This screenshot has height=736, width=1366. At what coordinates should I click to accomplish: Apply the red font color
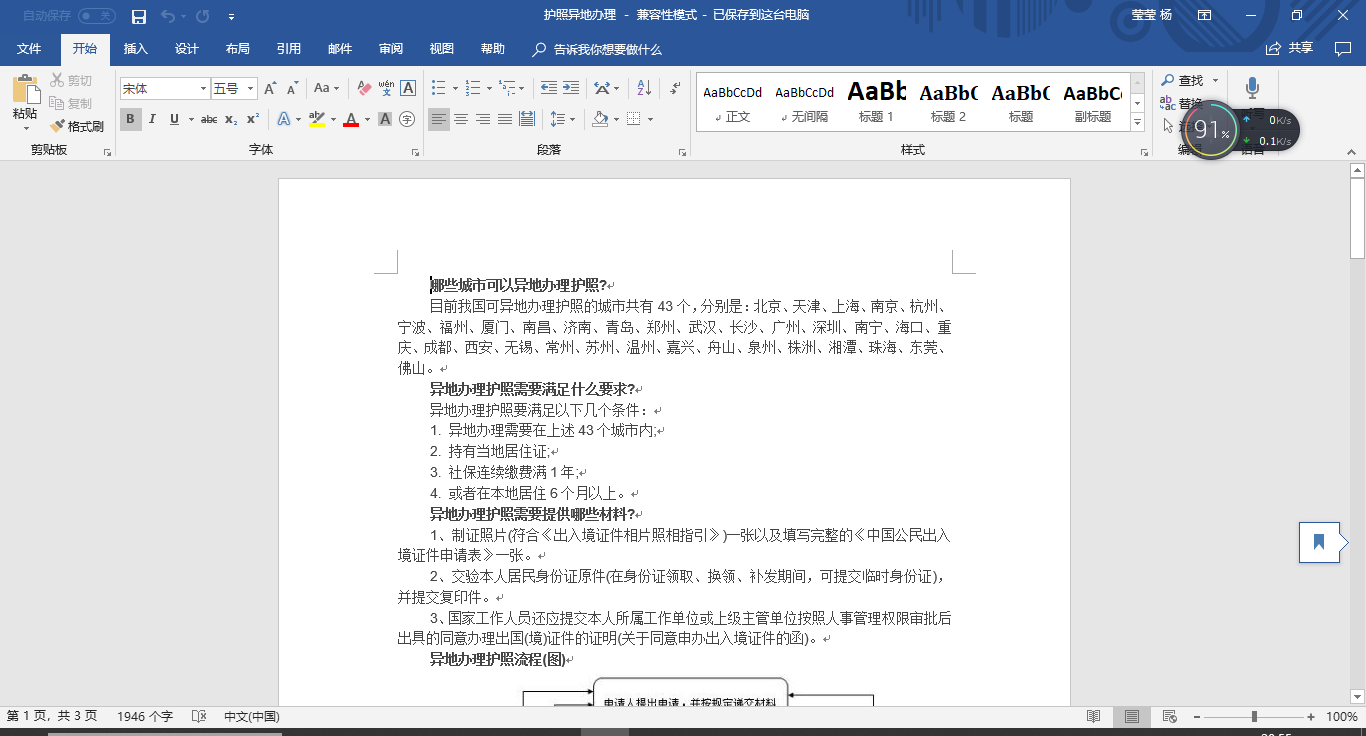351,119
